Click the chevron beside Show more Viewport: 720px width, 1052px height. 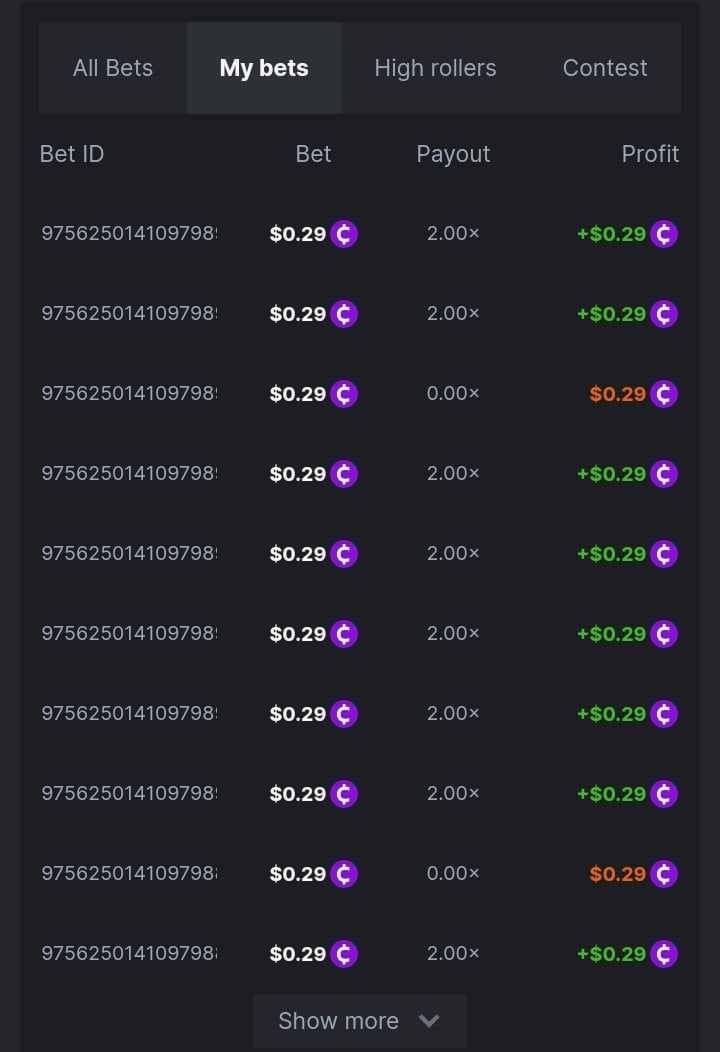point(429,1021)
